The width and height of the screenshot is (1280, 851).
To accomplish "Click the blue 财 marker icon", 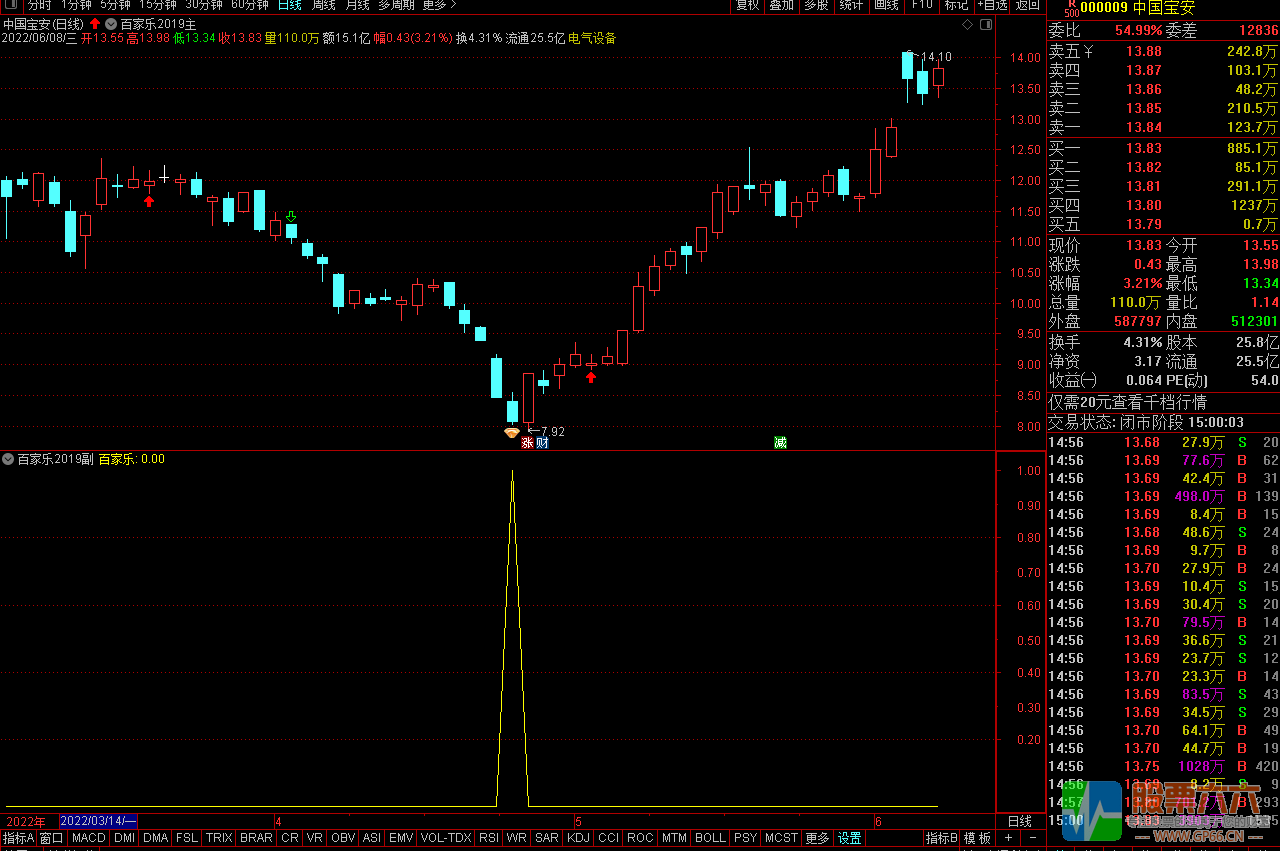I will click(542, 443).
